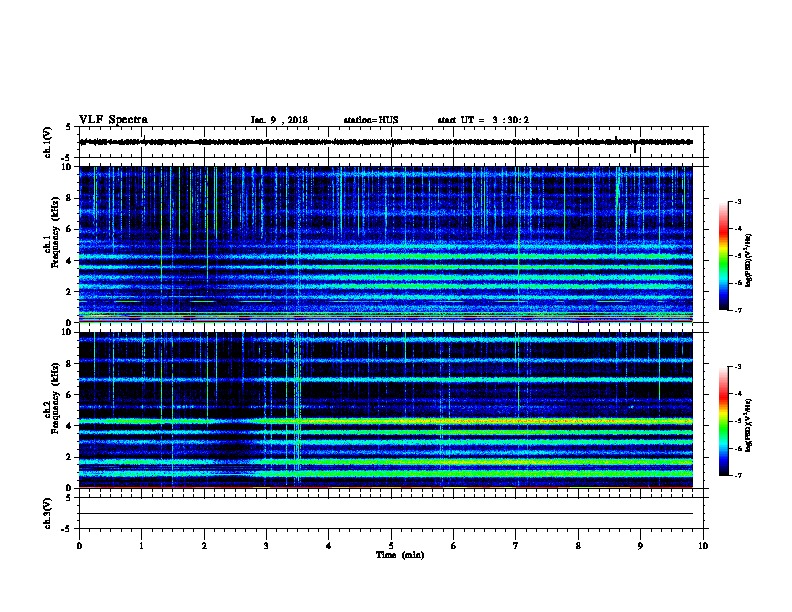Screen dimensions: 792x612
Task: Click the ch.2 spectrogram panel
Action: tap(386, 410)
